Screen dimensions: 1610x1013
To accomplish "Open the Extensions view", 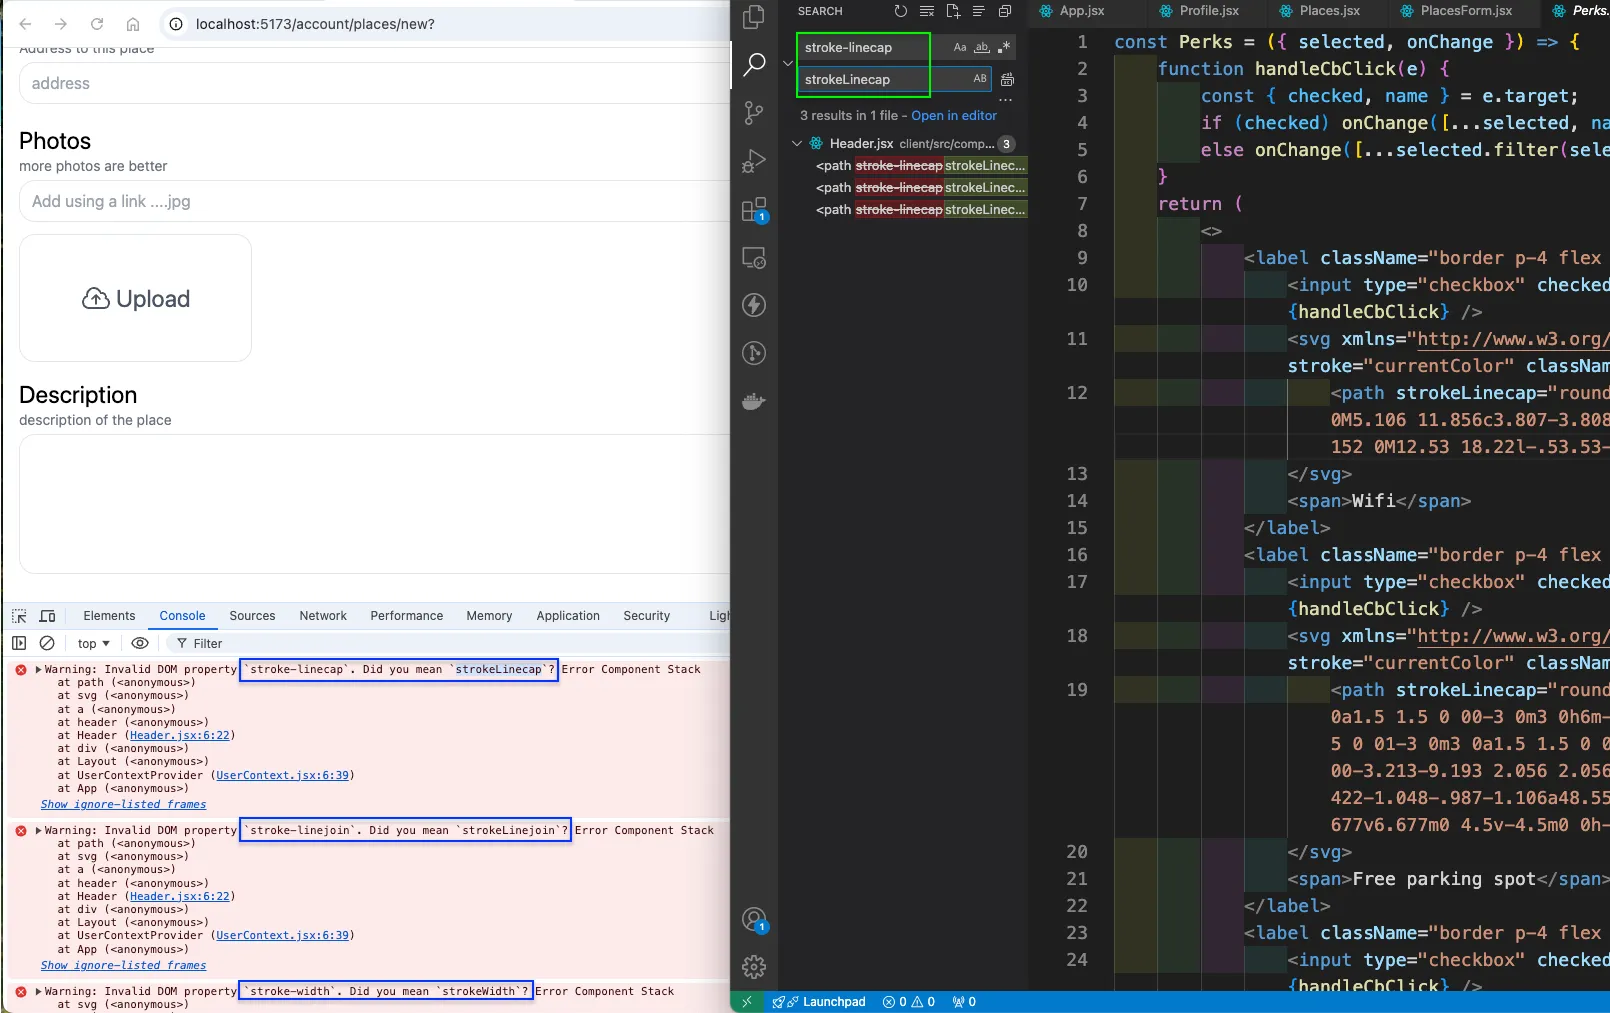I will click(754, 210).
